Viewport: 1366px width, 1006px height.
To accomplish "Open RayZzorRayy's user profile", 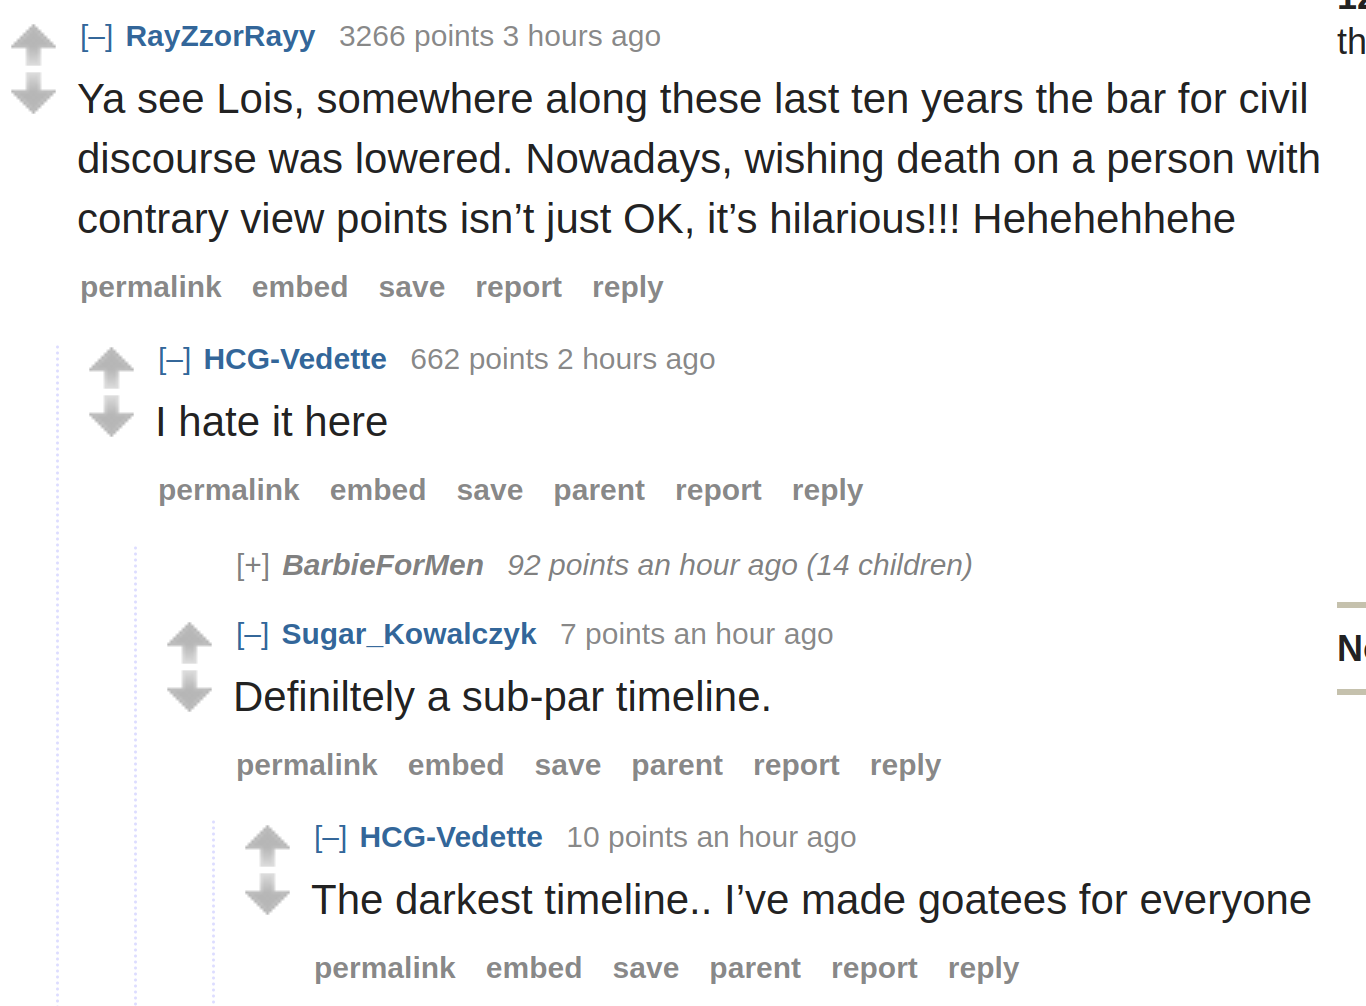I will click(220, 36).
